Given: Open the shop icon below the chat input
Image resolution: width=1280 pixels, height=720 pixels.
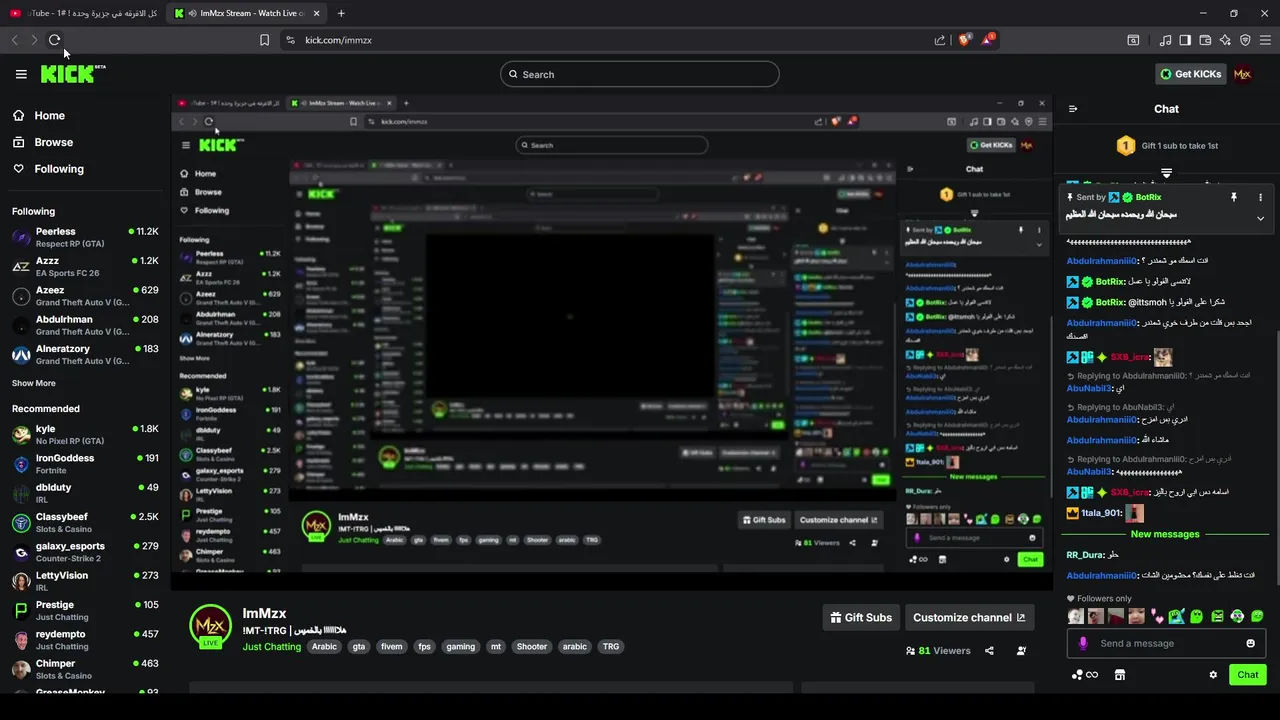Looking at the screenshot, I should pyautogui.click(x=1120, y=675).
